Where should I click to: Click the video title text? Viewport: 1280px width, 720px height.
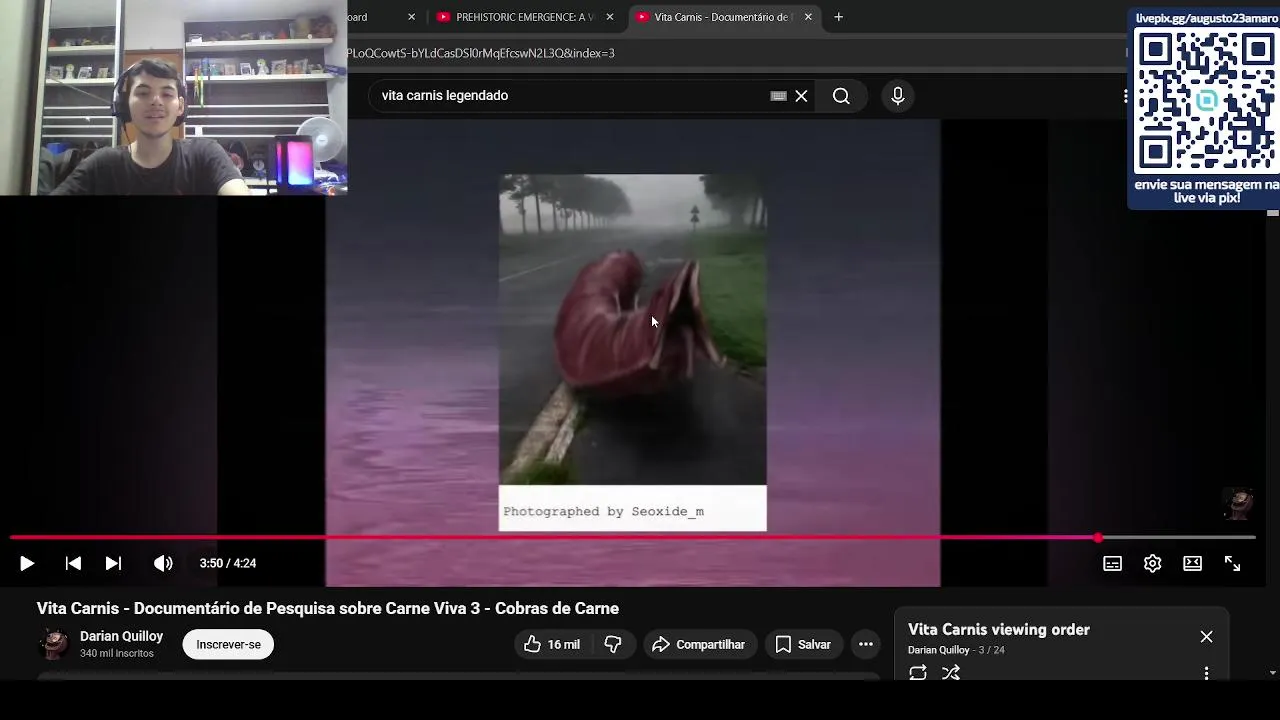[328, 608]
